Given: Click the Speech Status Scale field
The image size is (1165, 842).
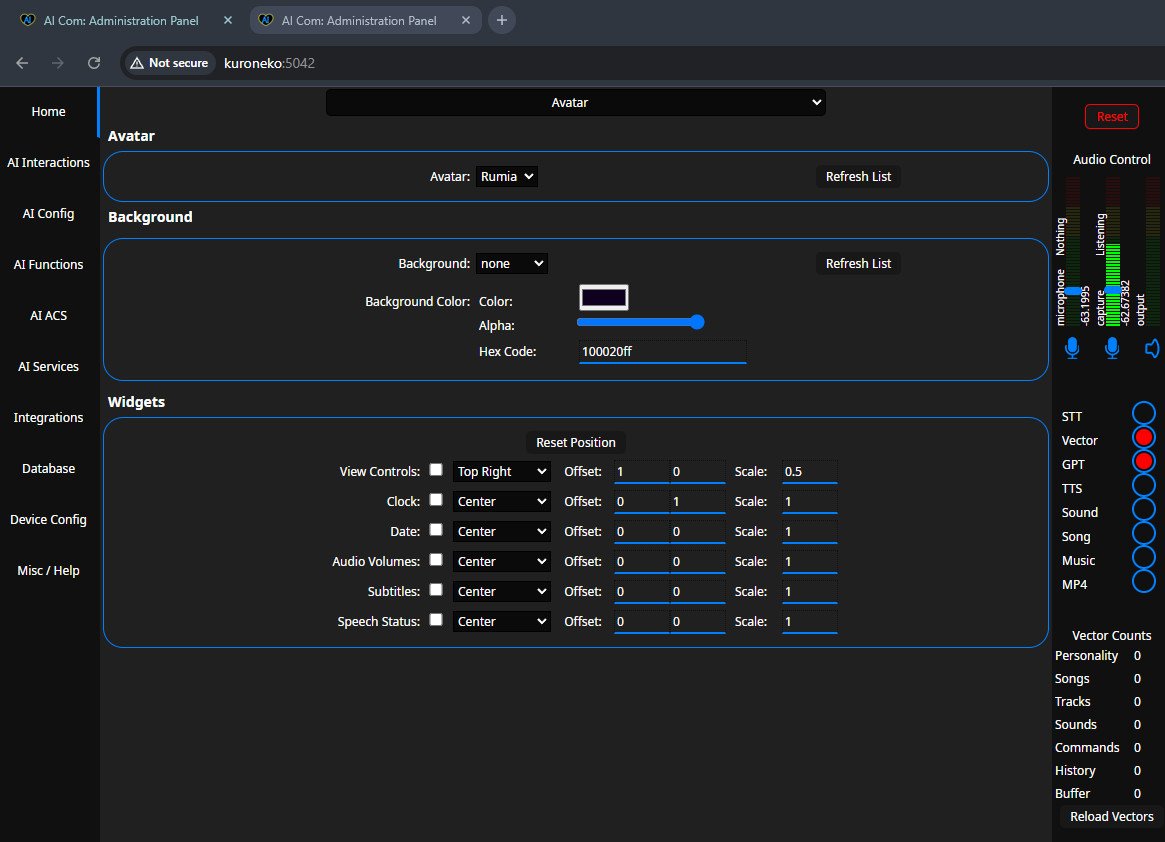Looking at the screenshot, I should point(809,621).
